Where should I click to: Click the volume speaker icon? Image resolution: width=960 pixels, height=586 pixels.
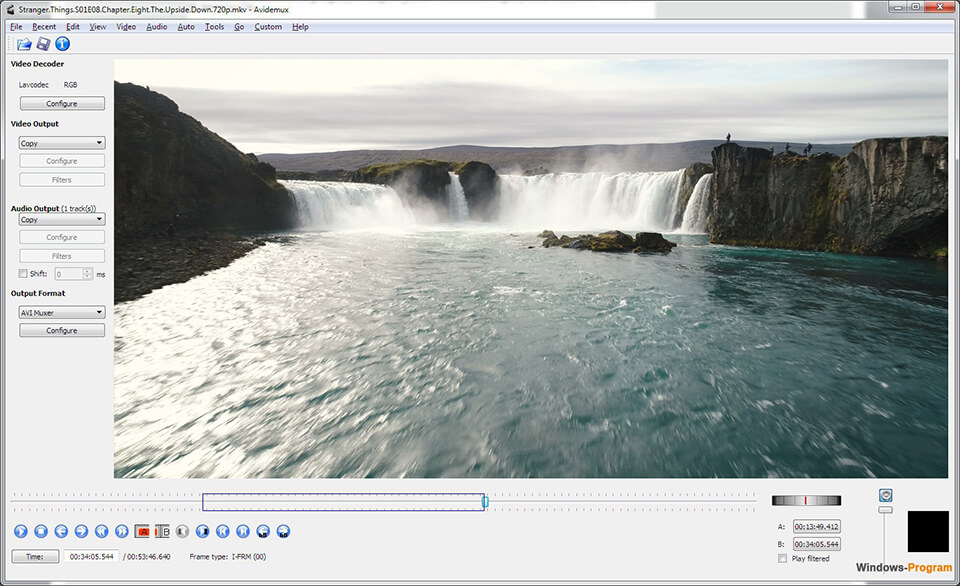885,495
